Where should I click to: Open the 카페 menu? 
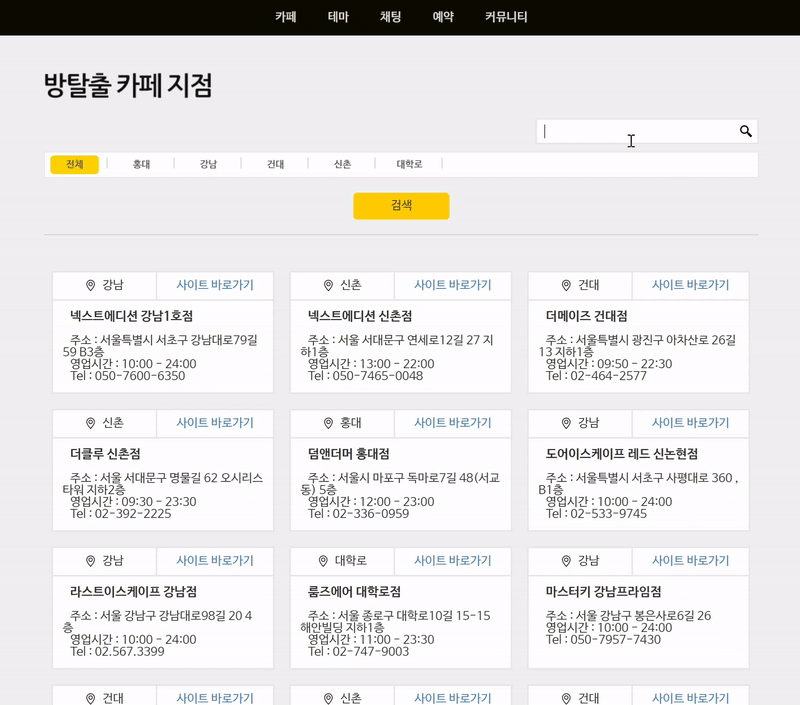click(286, 17)
